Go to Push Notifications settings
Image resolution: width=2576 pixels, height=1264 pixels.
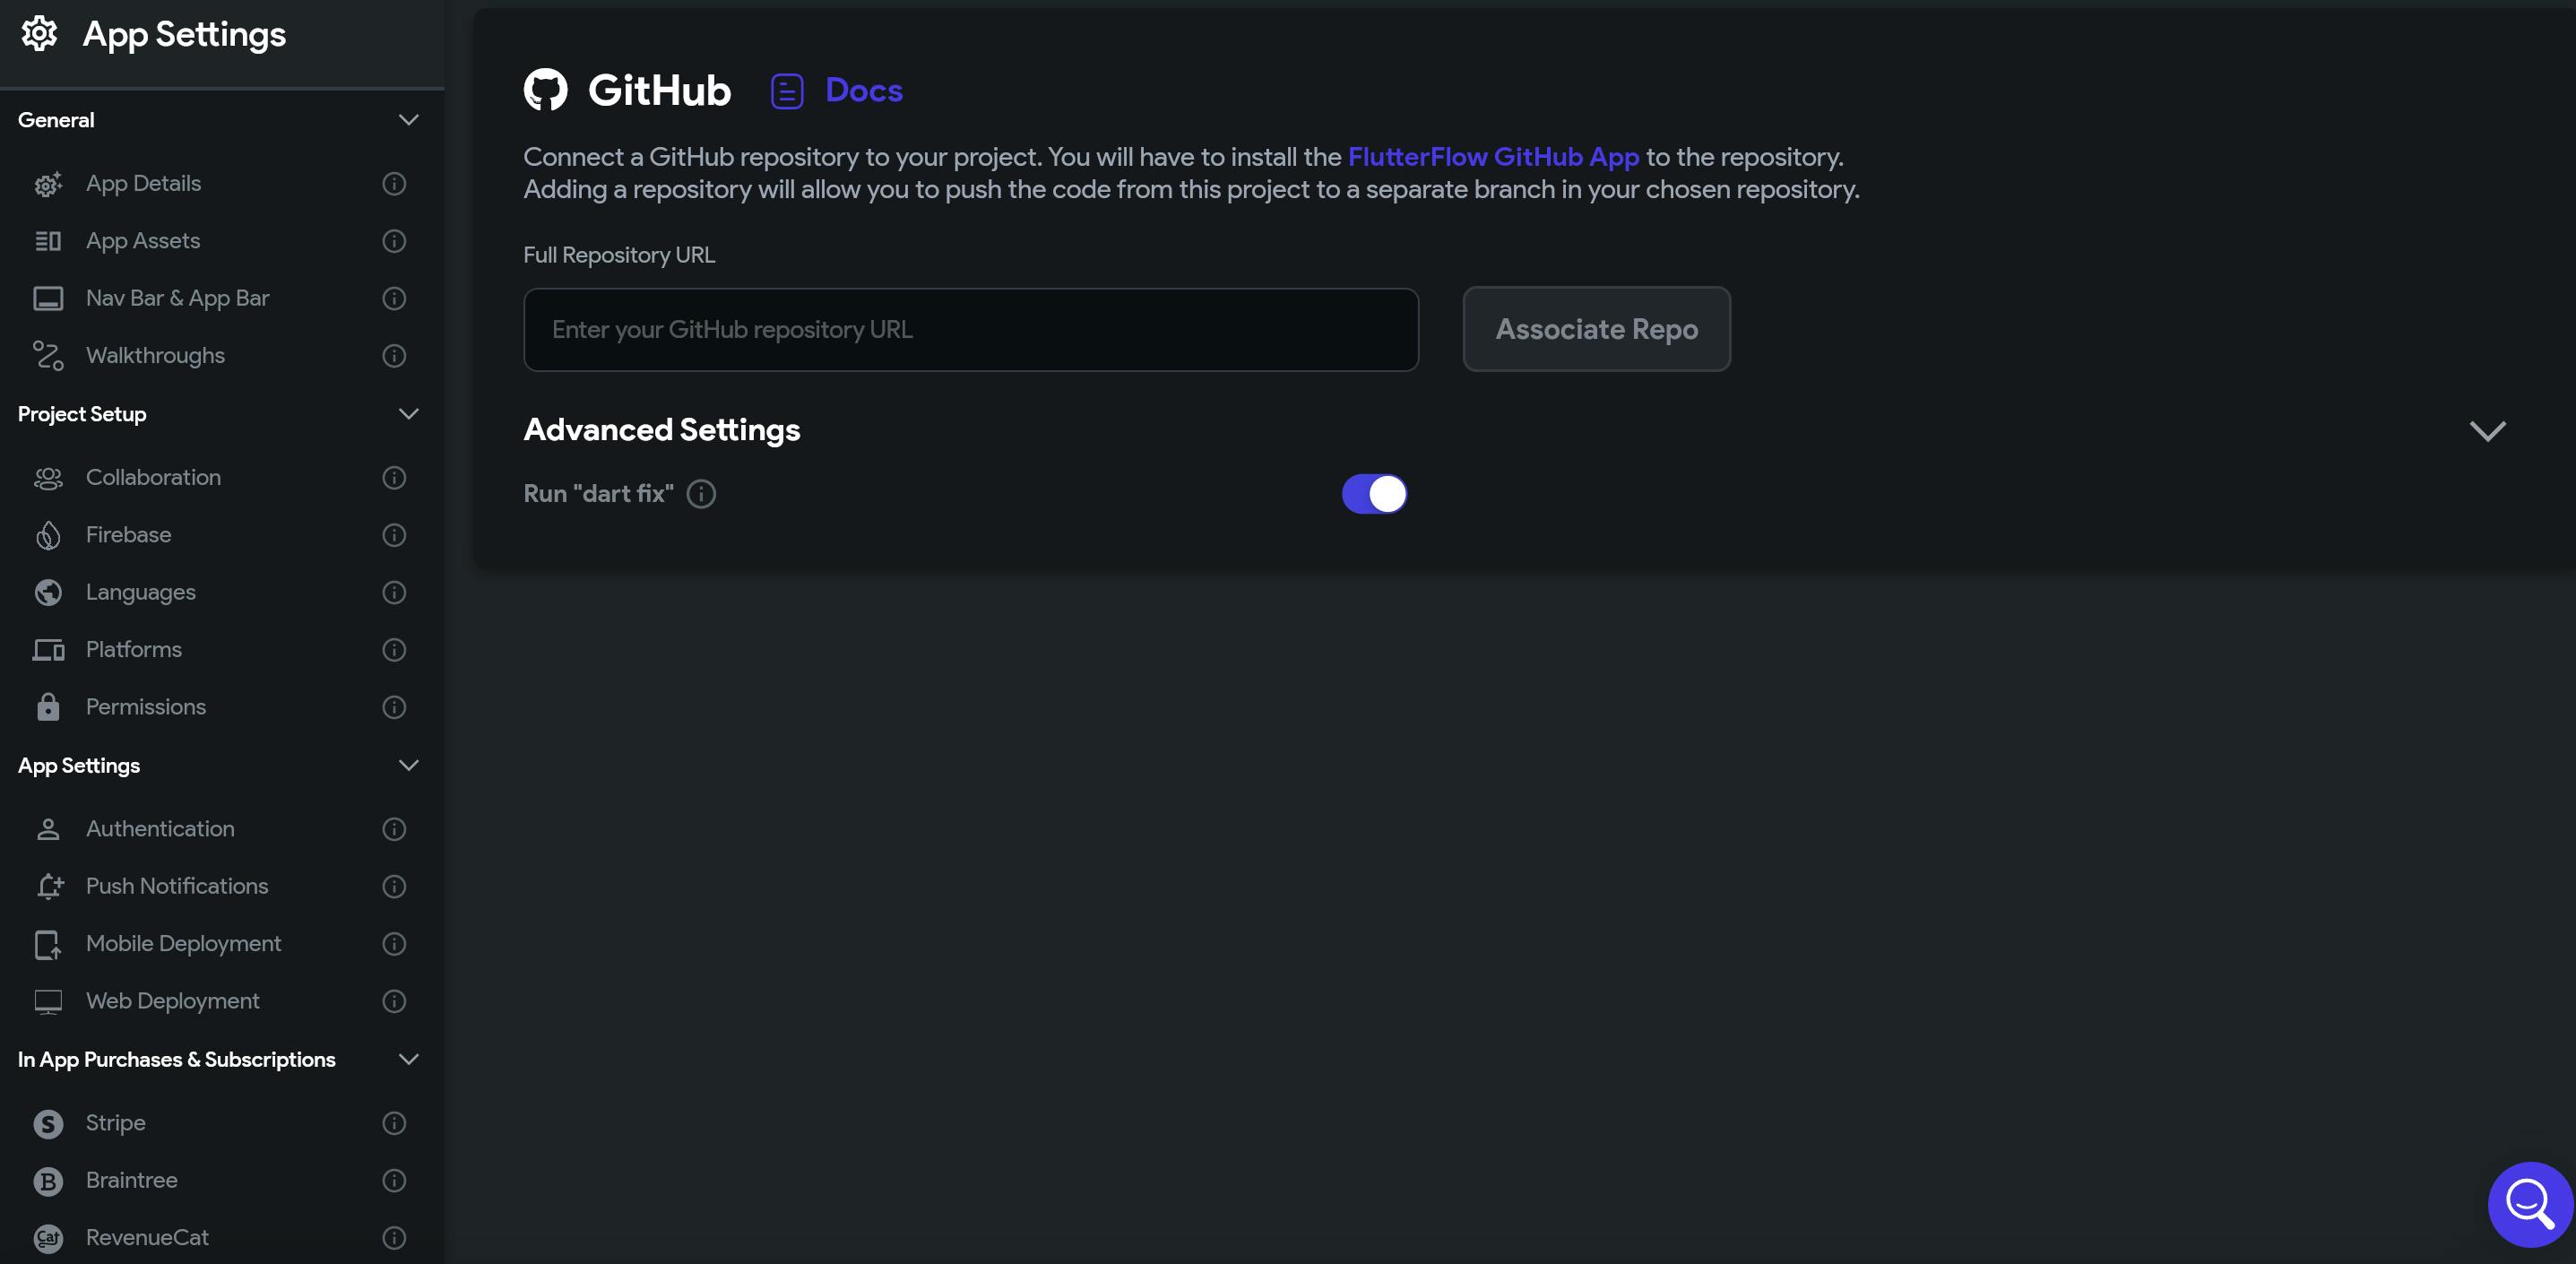click(177, 886)
